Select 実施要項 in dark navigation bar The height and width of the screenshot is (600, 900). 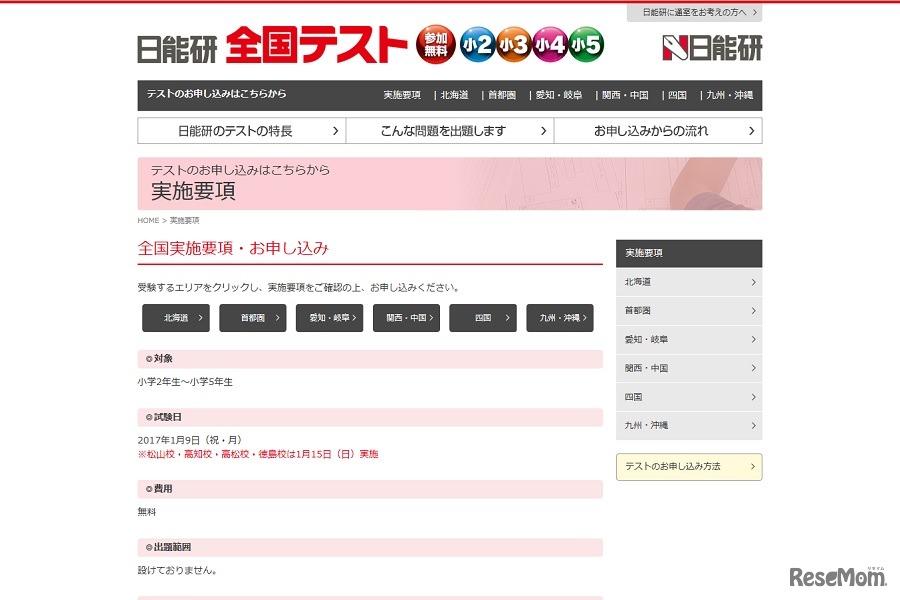(402, 95)
